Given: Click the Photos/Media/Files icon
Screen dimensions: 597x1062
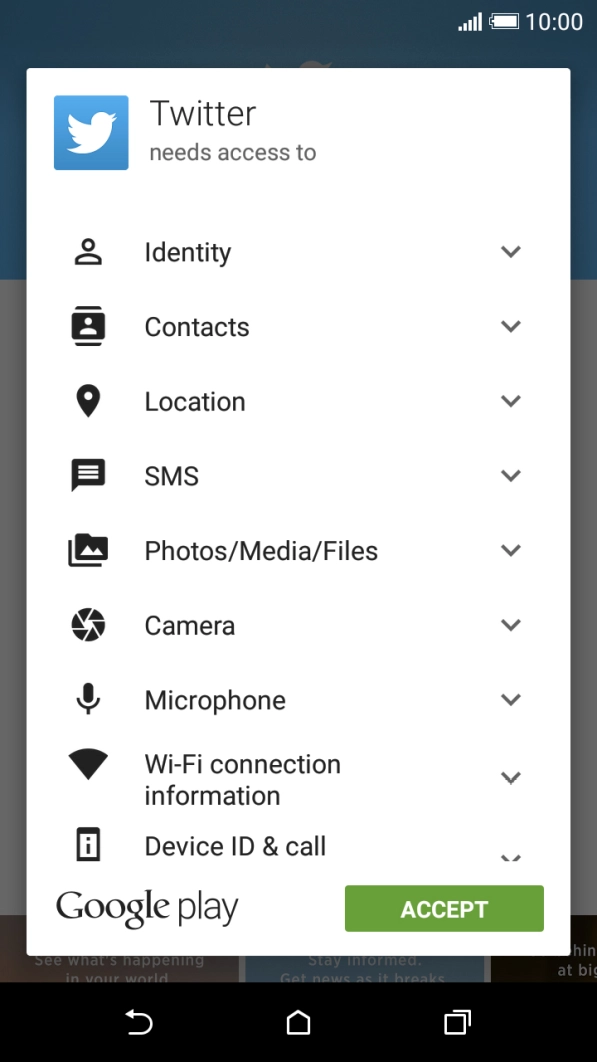Looking at the screenshot, I should point(88,550).
